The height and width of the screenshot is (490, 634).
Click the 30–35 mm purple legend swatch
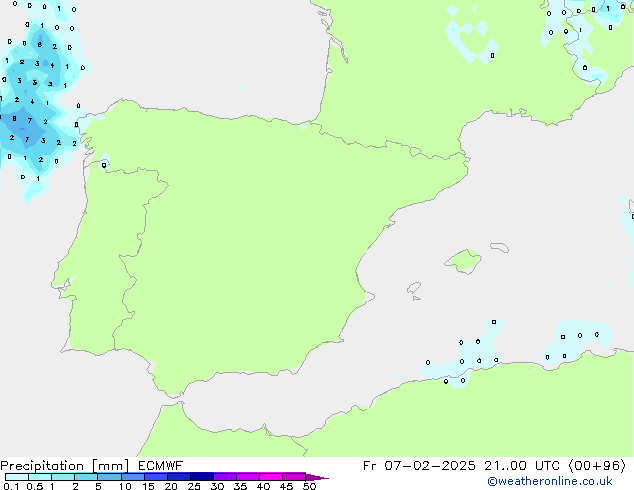pos(225,477)
